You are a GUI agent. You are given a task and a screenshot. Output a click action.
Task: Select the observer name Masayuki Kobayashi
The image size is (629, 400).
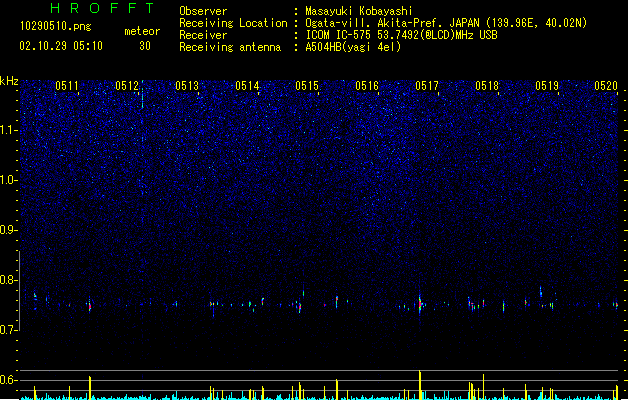pos(359,11)
